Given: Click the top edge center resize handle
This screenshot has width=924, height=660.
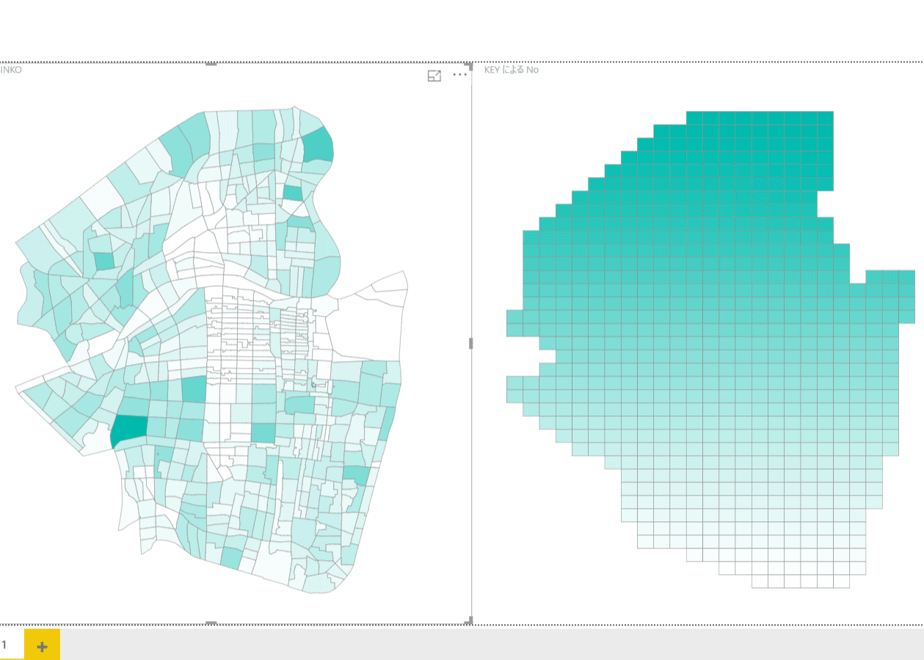Looking at the screenshot, I should point(211,64).
